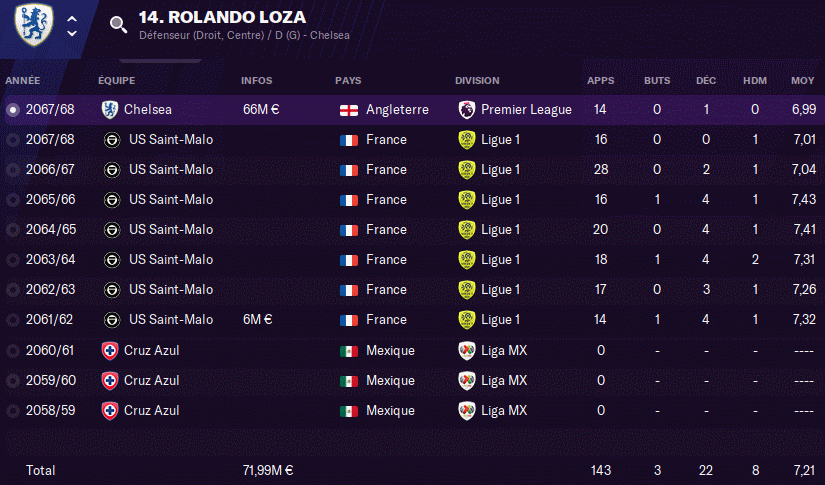The height and width of the screenshot is (485, 825).
Task: Click Liga MX logo in 2058/59 row
Action: click(x=467, y=411)
